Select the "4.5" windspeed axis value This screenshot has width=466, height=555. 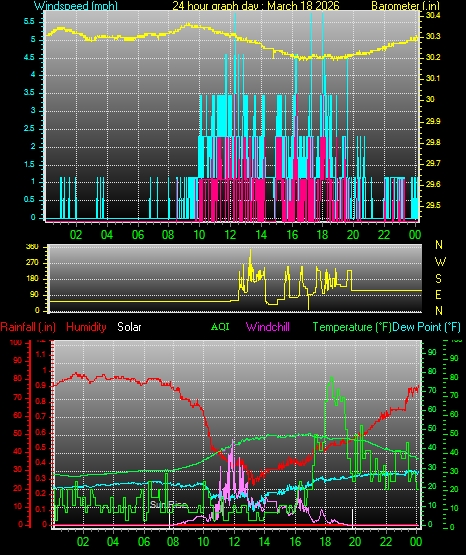click(29, 57)
